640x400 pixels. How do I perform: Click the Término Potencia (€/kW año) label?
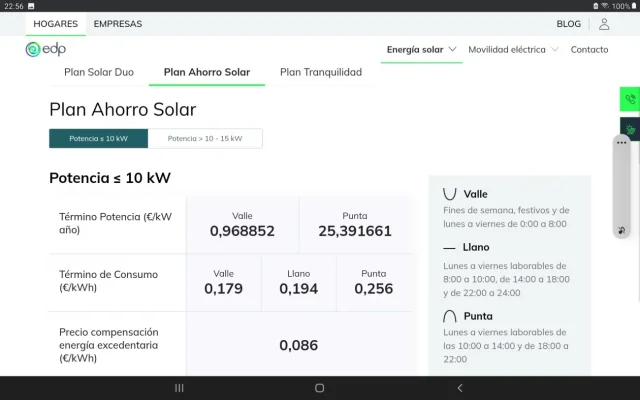click(116, 223)
